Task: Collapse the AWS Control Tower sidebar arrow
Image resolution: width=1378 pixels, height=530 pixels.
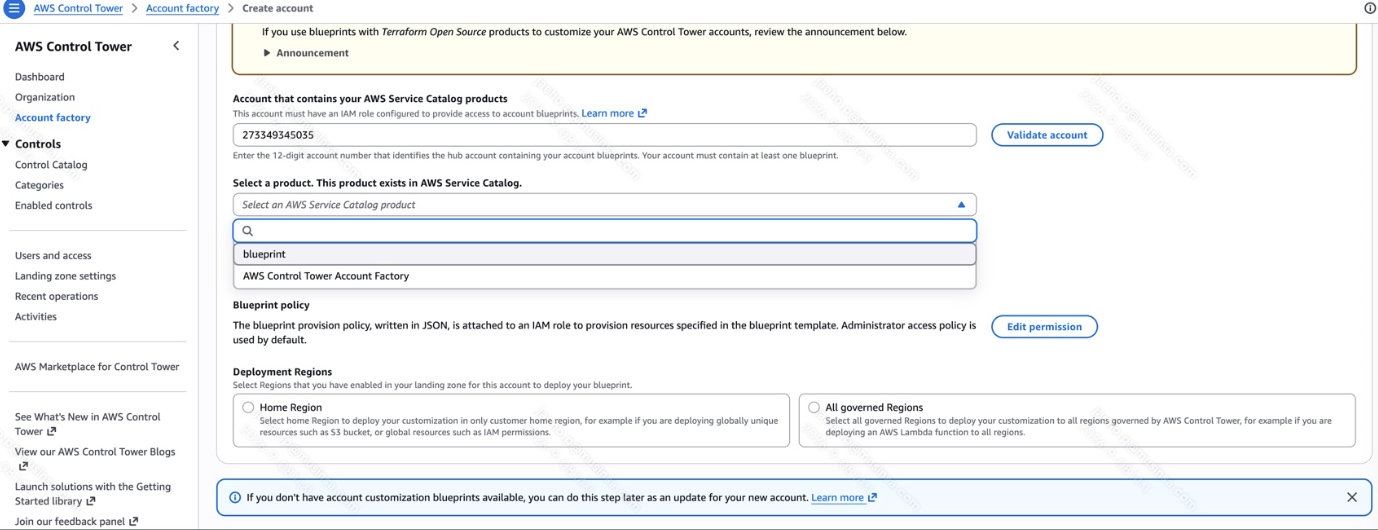Action: click(x=176, y=46)
